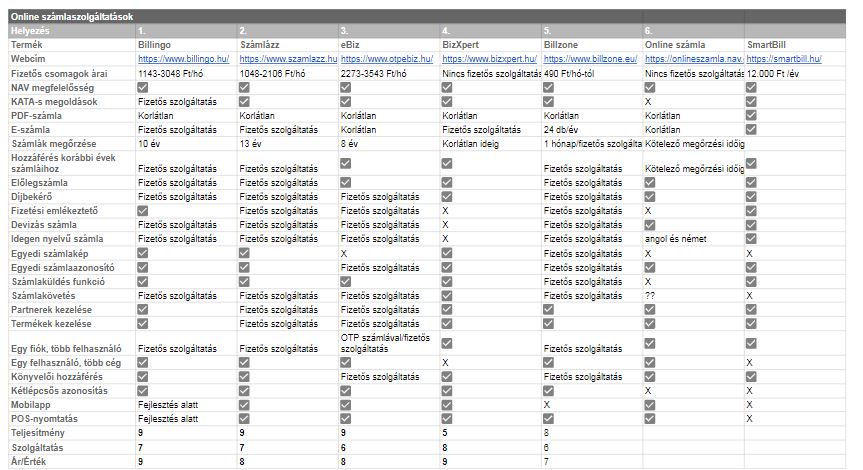Open the billingo.hu website link

point(183,60)
